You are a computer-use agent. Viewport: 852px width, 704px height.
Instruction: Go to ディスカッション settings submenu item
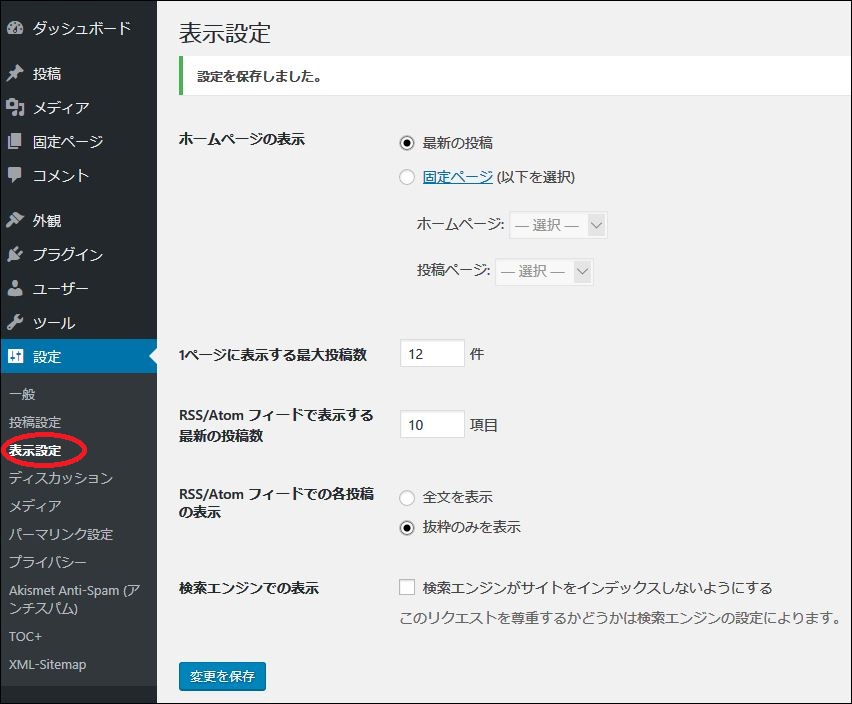coord(61,478)
